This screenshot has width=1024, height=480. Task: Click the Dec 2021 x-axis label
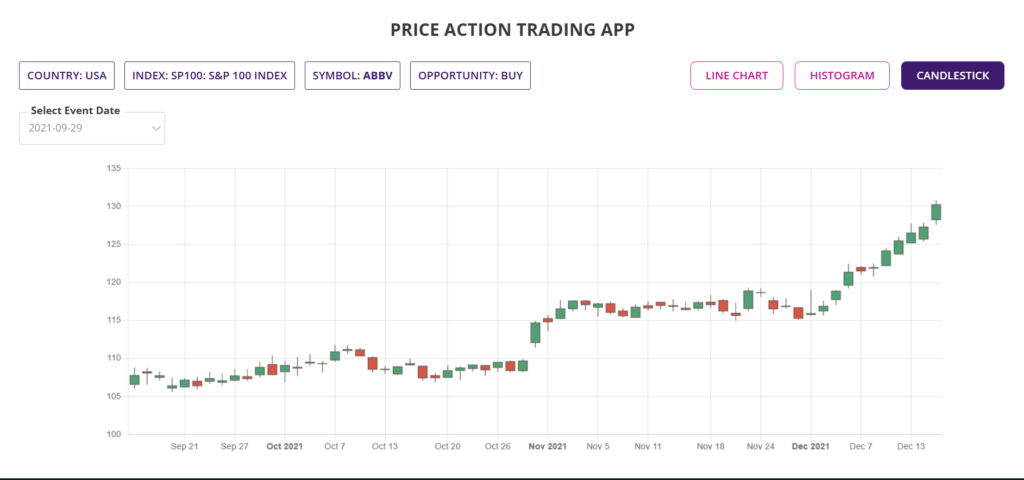tap(810, 446)
